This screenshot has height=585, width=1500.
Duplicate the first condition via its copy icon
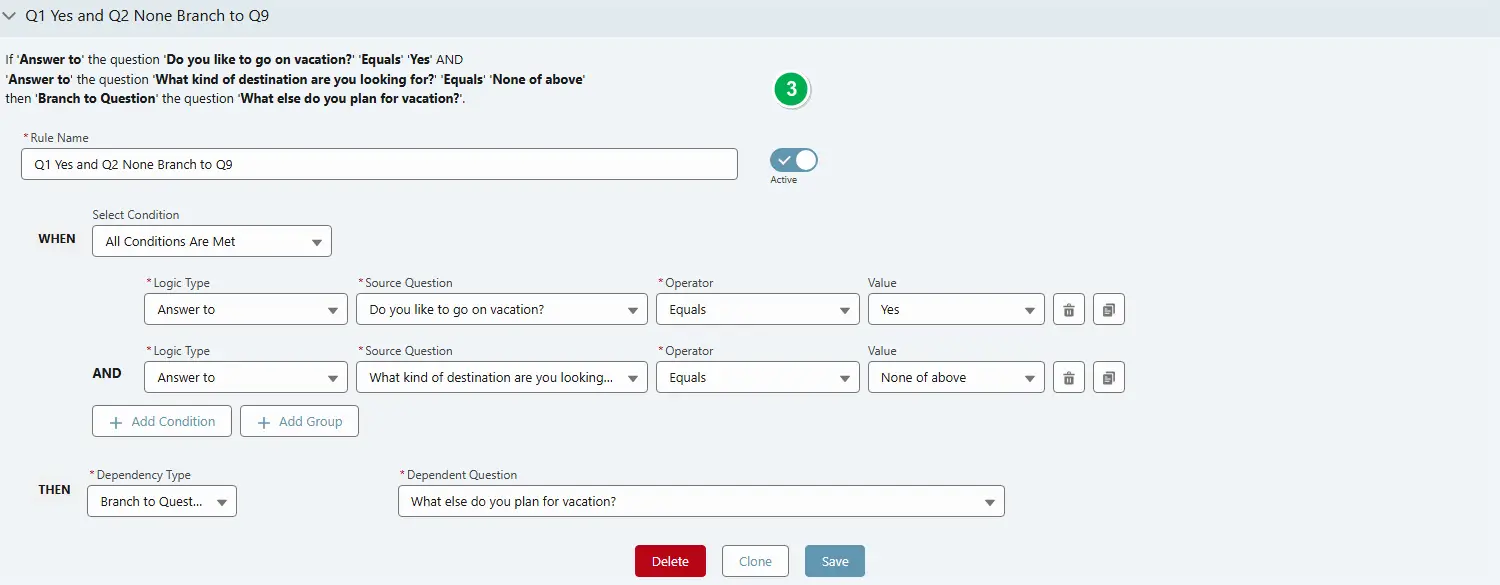[x=1108, y=309]
